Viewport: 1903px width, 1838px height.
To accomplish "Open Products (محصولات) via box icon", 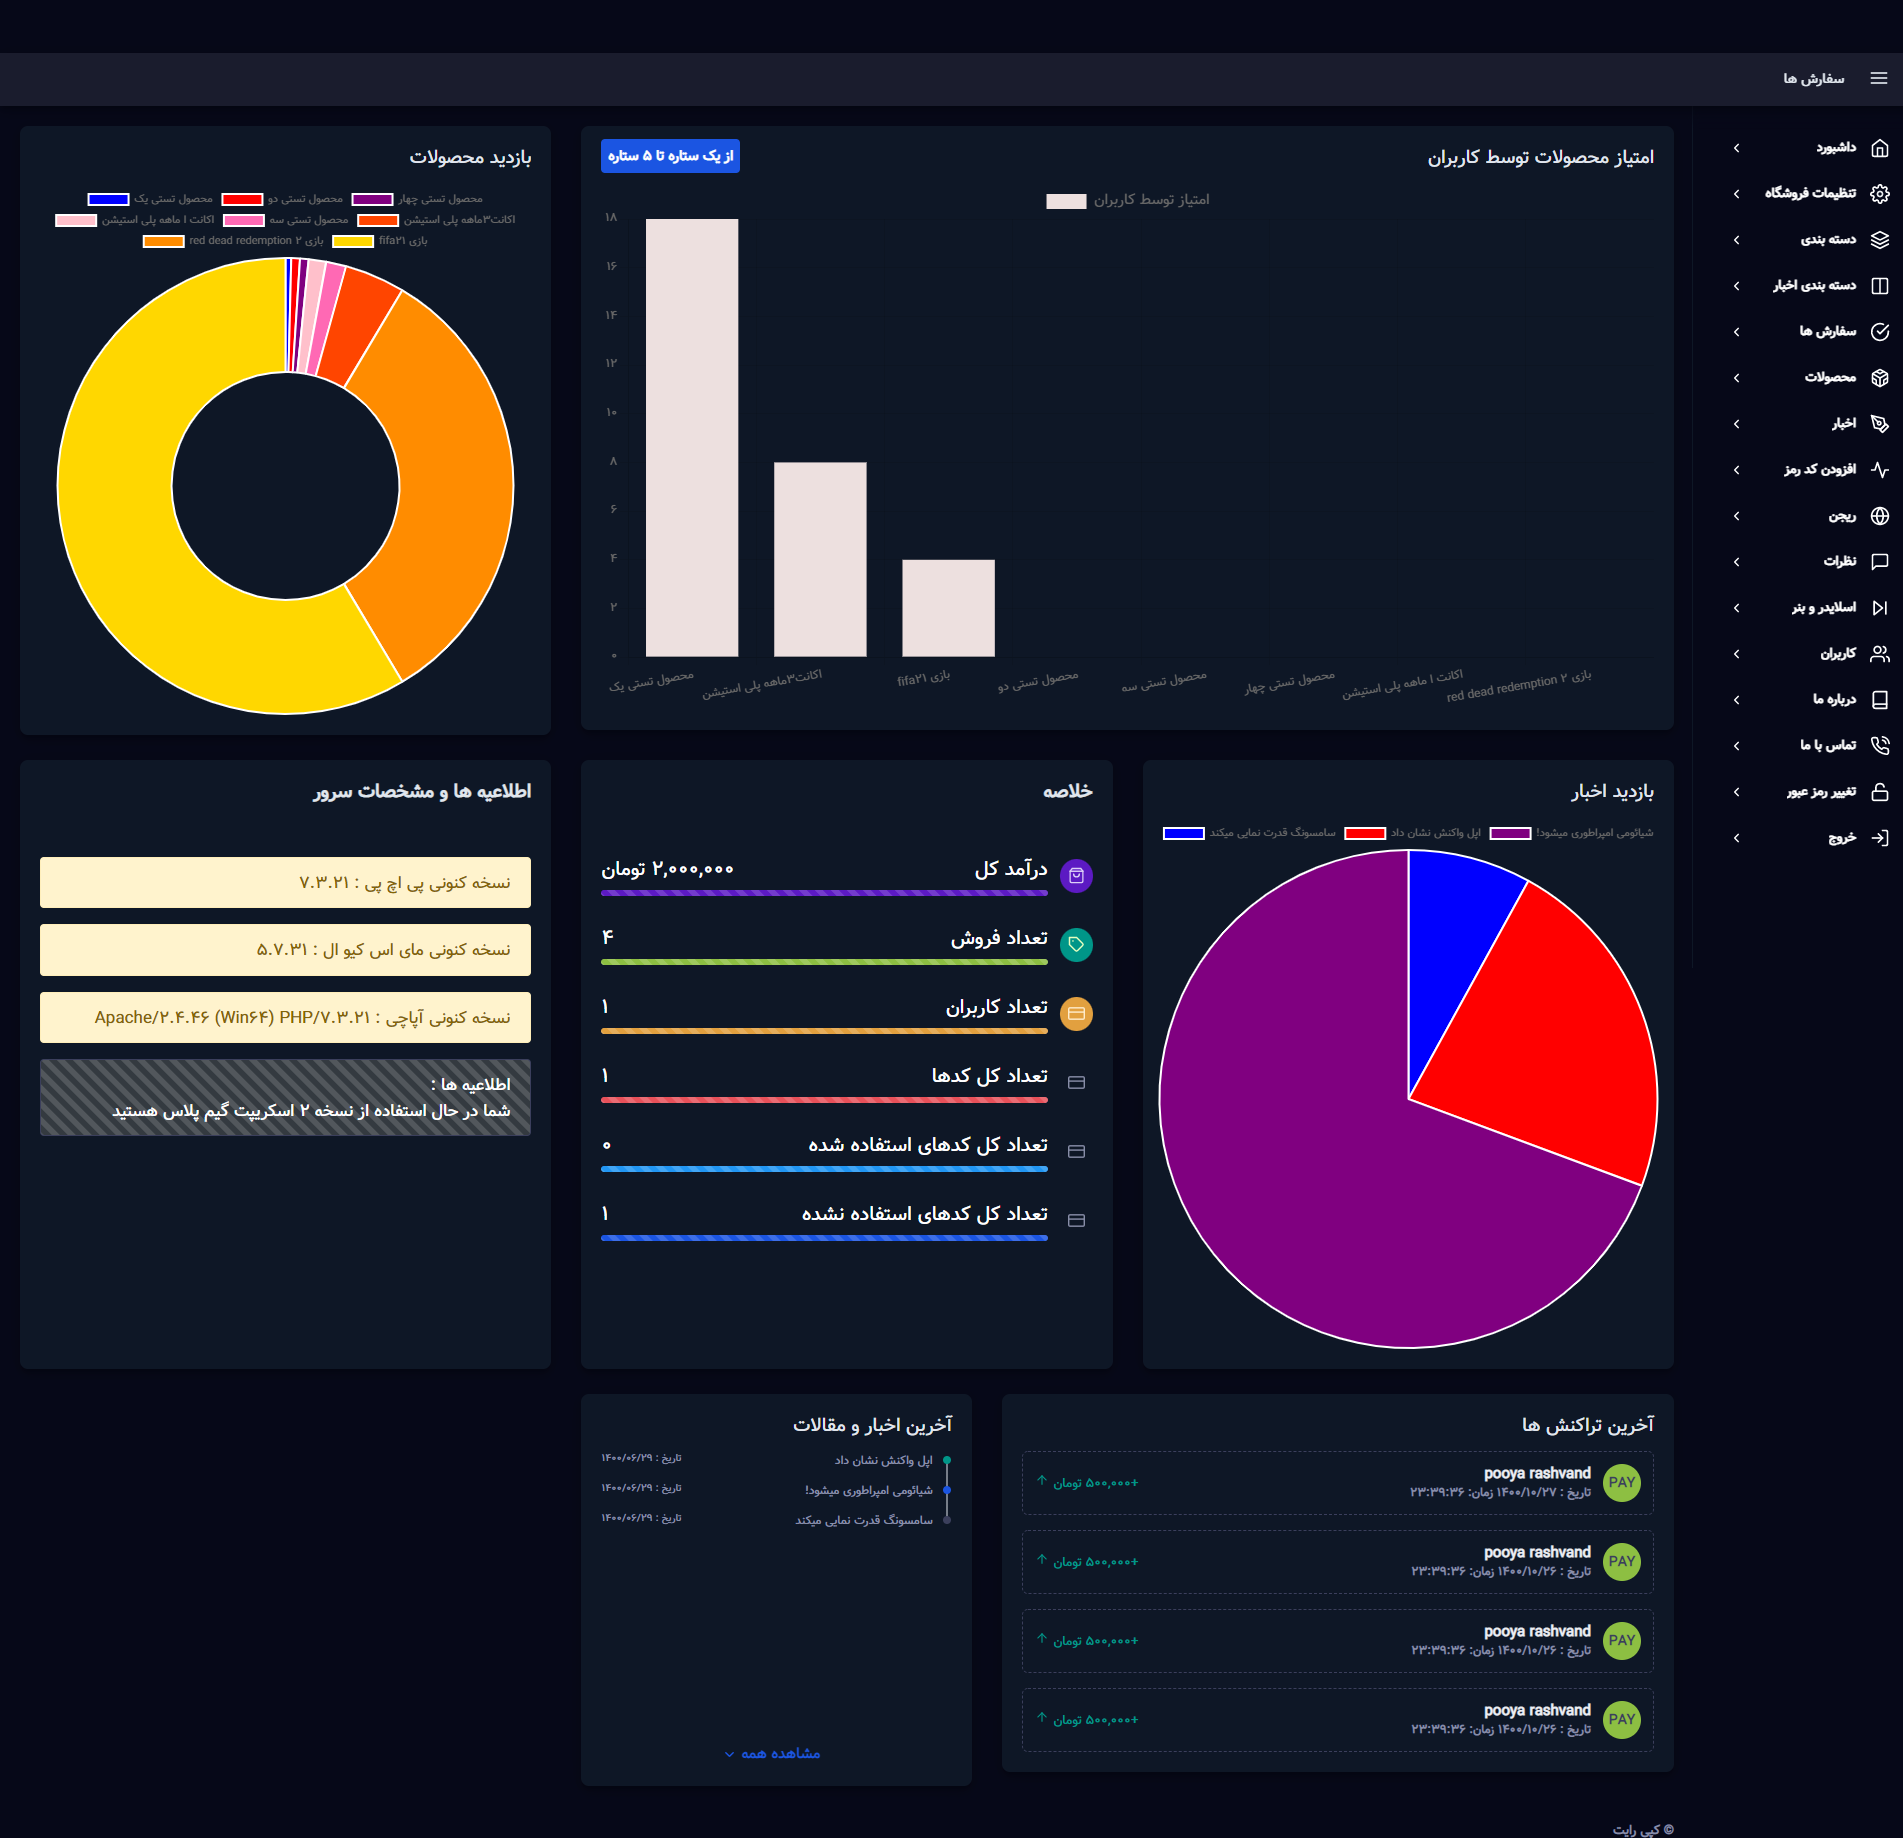I will [x=1879, y=378].
